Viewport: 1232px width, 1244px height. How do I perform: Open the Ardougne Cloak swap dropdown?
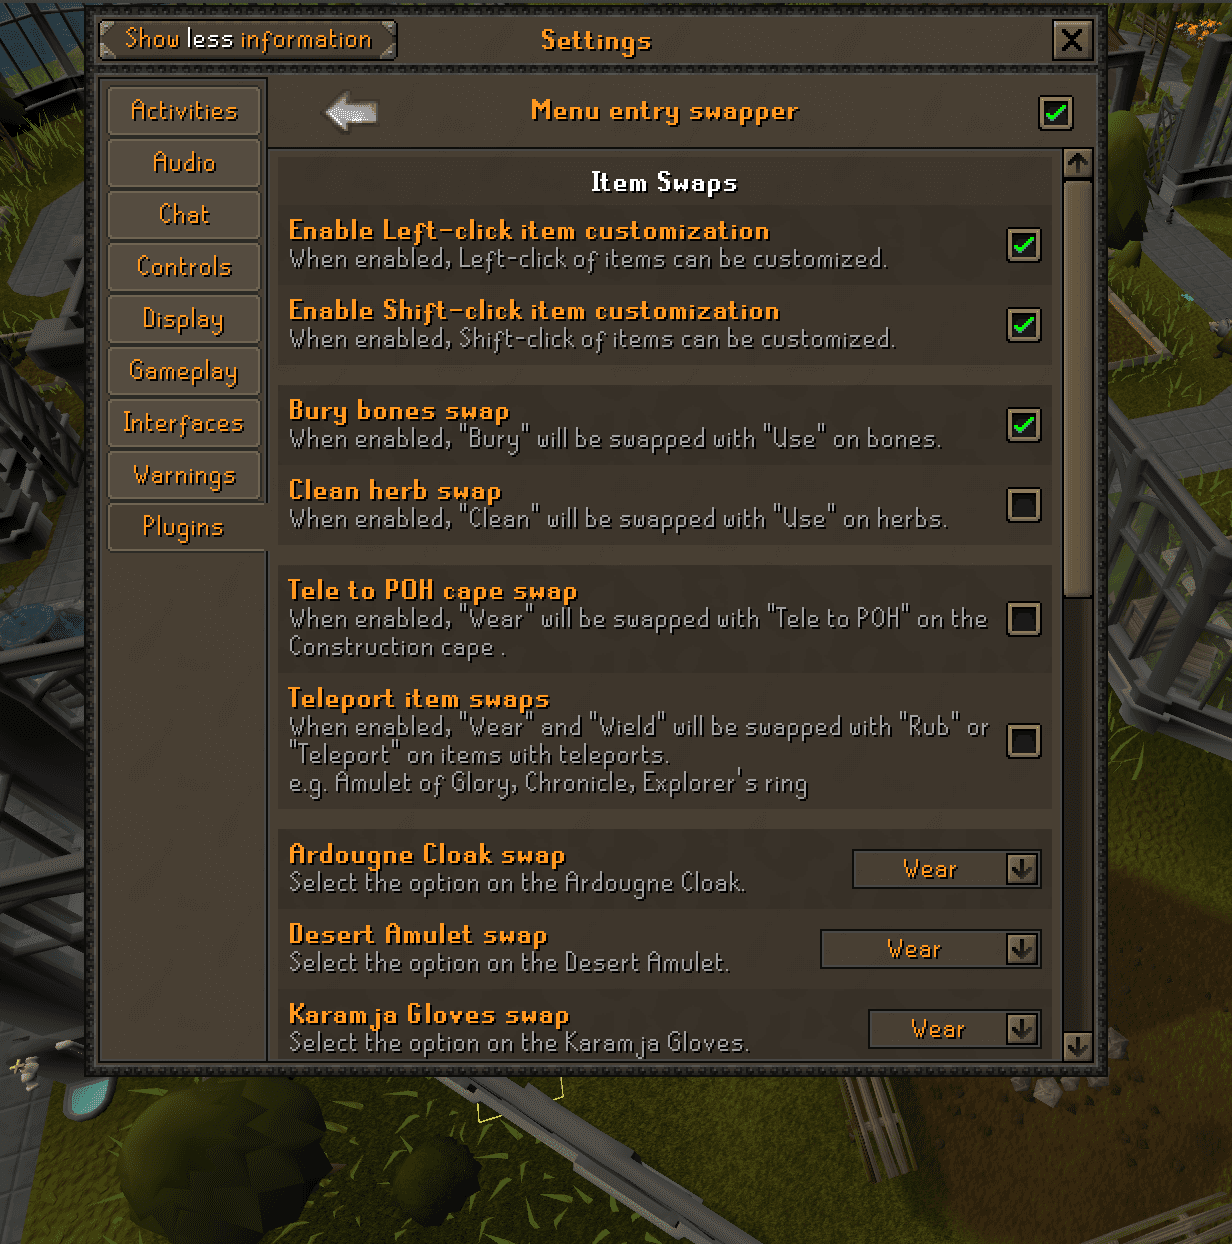[x=947, y=869]
